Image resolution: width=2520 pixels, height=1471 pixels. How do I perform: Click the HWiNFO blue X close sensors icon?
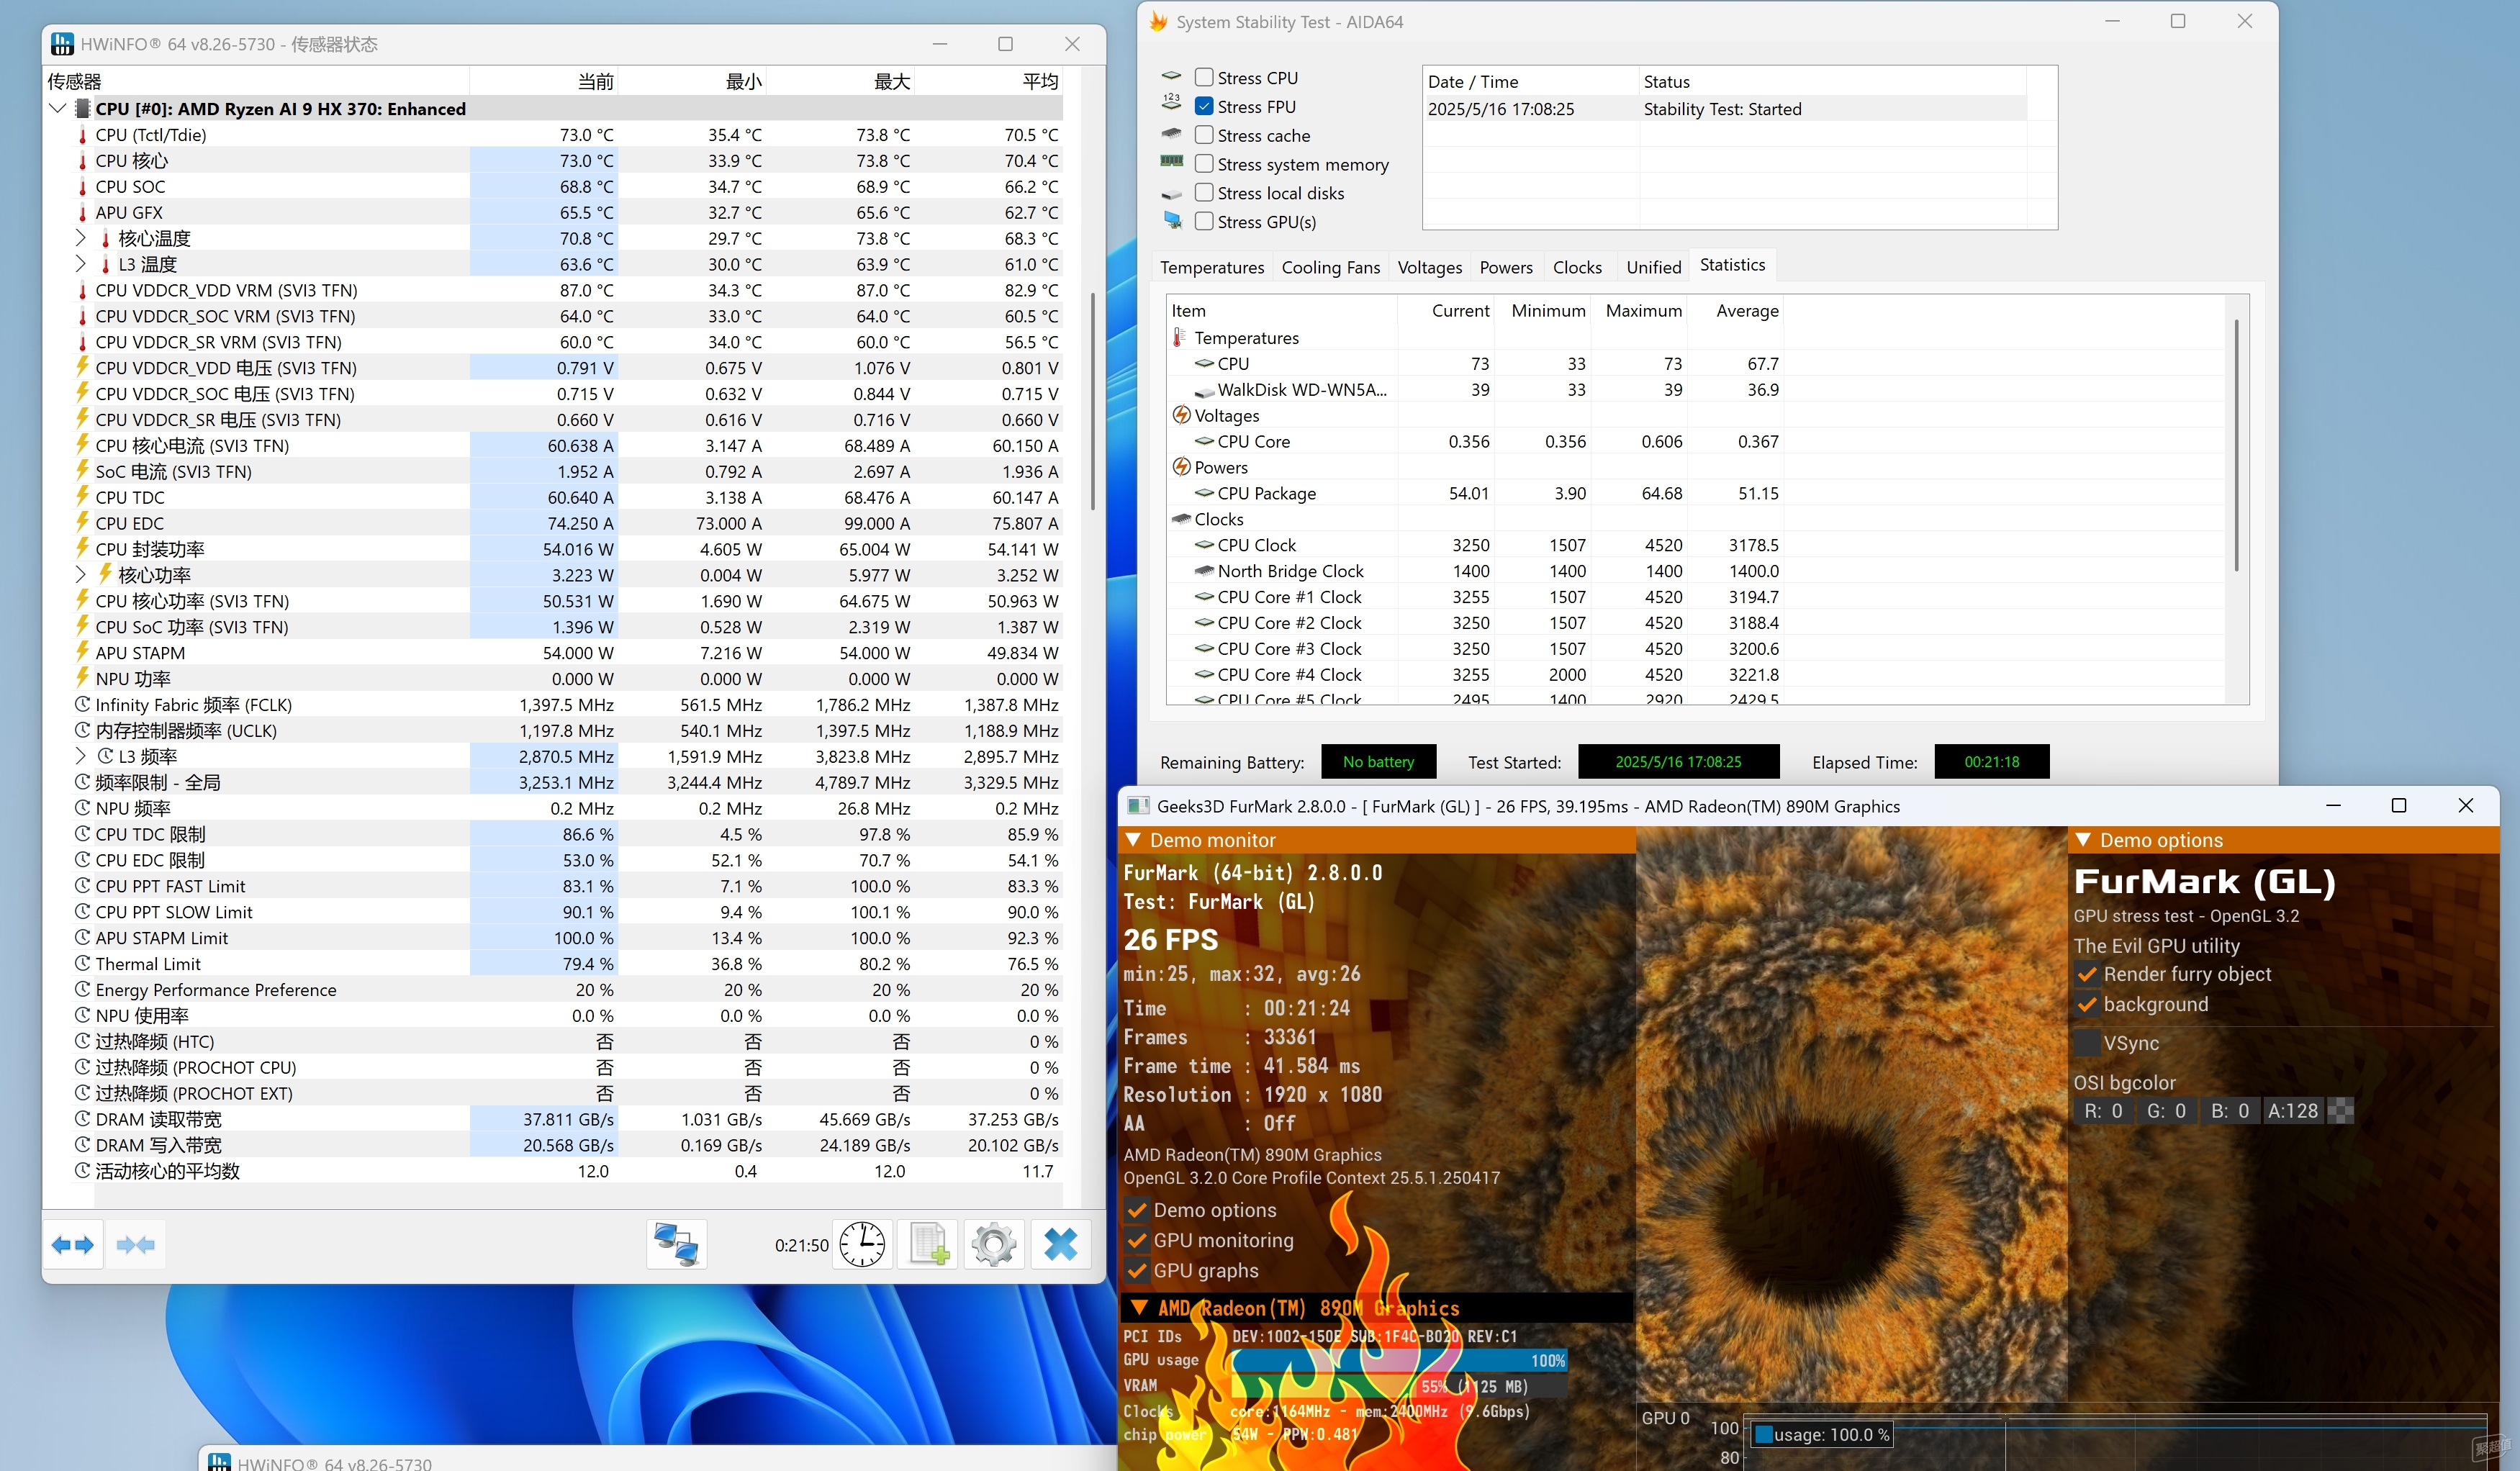click(1061, 1245)
